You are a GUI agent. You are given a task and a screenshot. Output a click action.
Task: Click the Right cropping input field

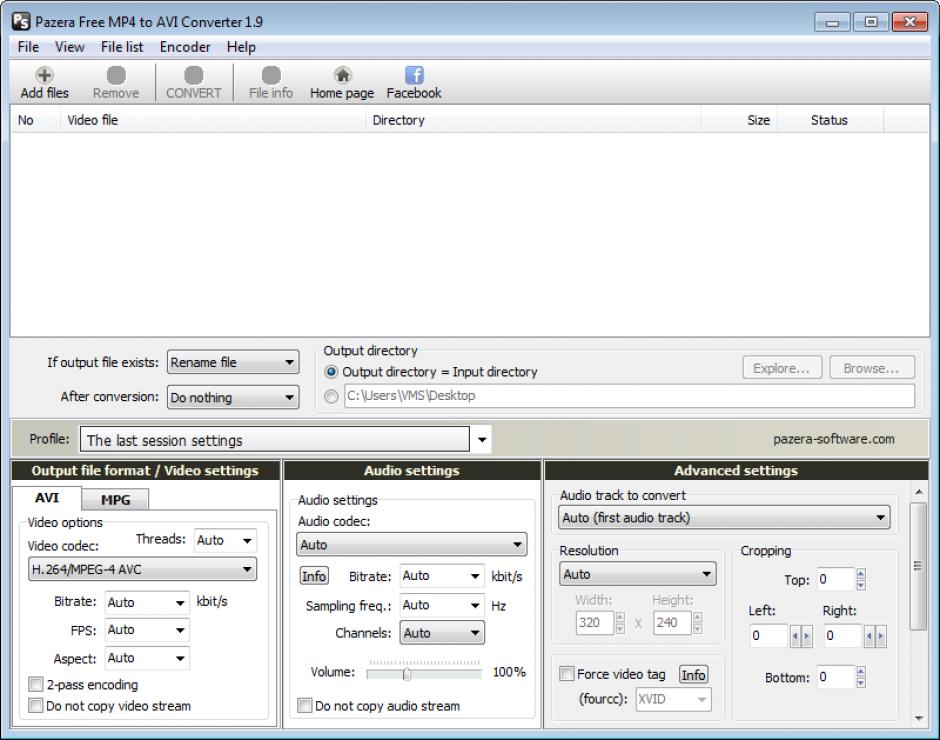pyautogui.click(x=842, y=636)
